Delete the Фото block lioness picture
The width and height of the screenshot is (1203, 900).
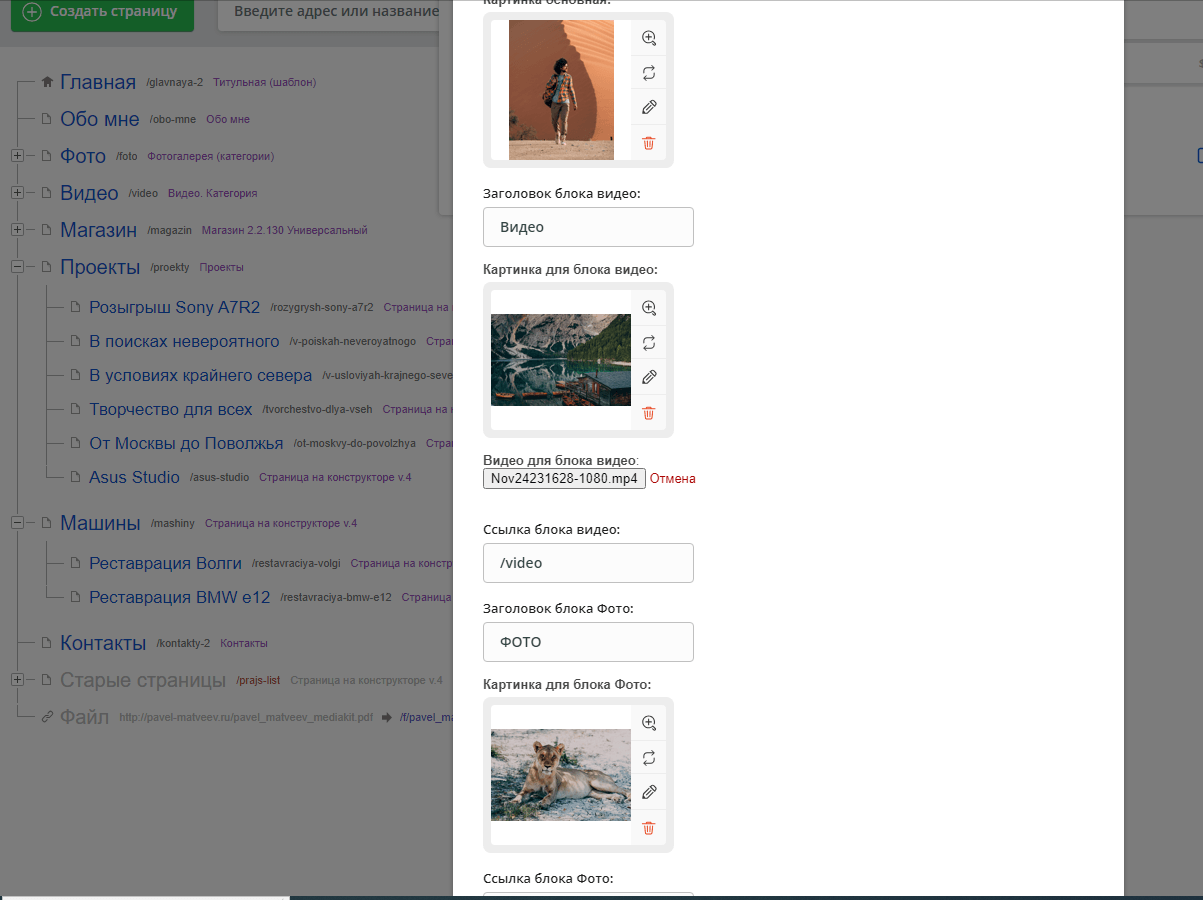[x=648, y=828]
